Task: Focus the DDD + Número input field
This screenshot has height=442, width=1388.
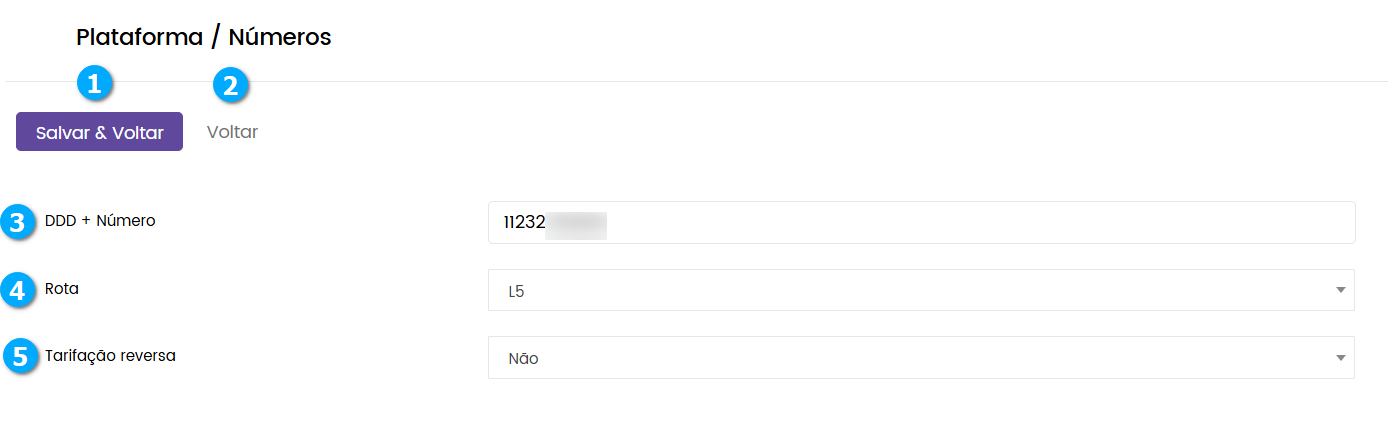Action: [920, 222]
